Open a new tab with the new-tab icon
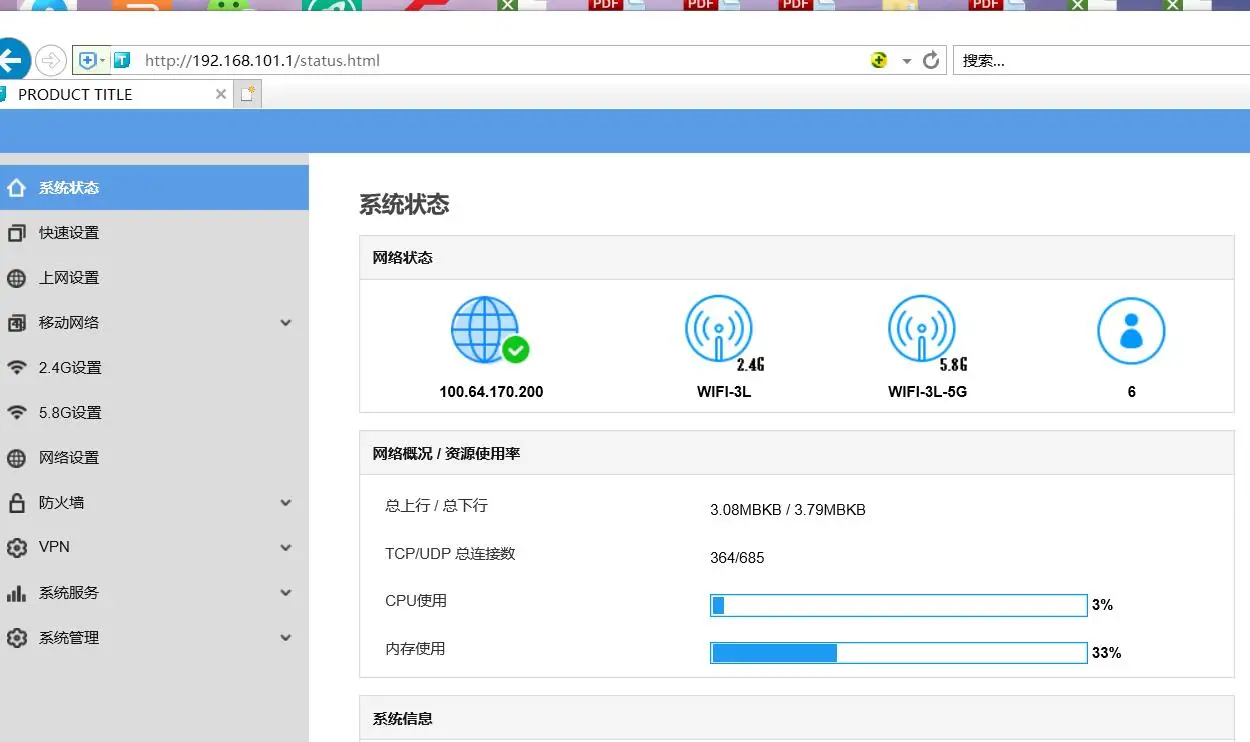This screenshot has height=742, width=1250. pyautogui.click(x=248, y=95)
